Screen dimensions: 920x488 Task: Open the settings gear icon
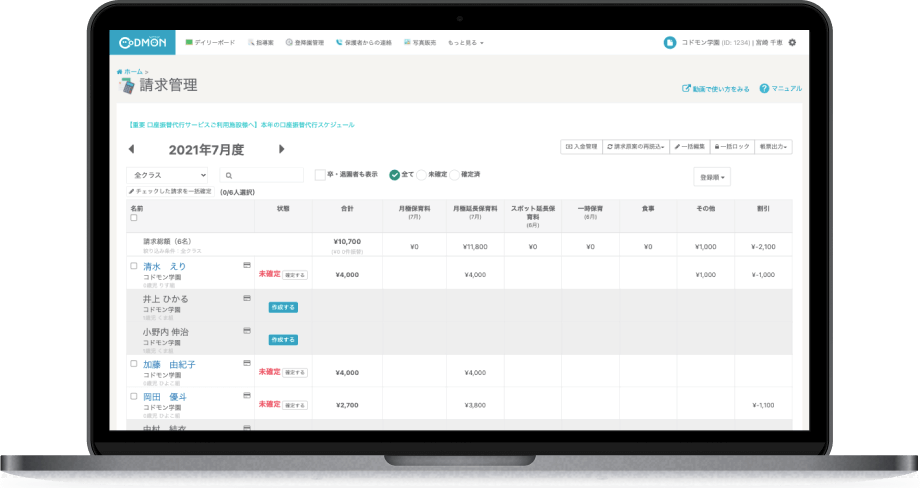tap(792, 43)
